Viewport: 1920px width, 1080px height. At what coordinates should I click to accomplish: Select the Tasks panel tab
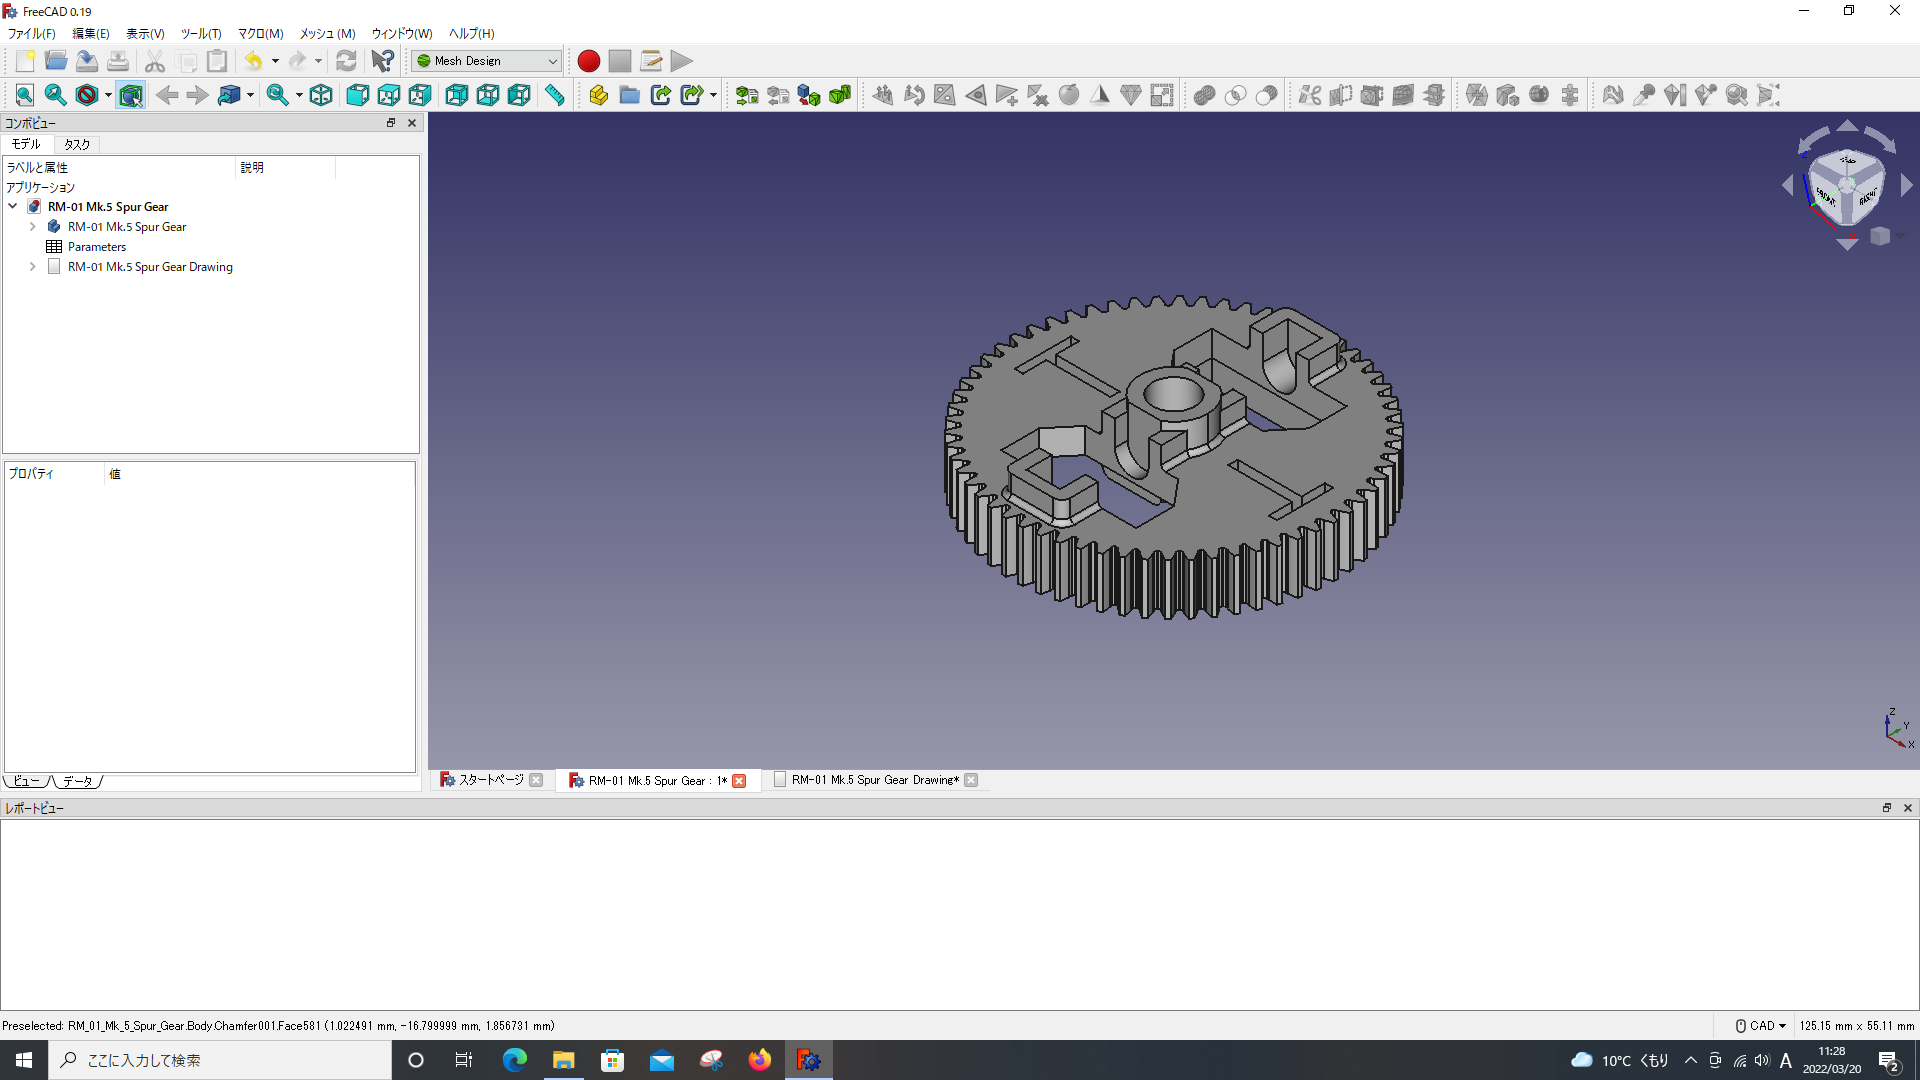(75, 144)
